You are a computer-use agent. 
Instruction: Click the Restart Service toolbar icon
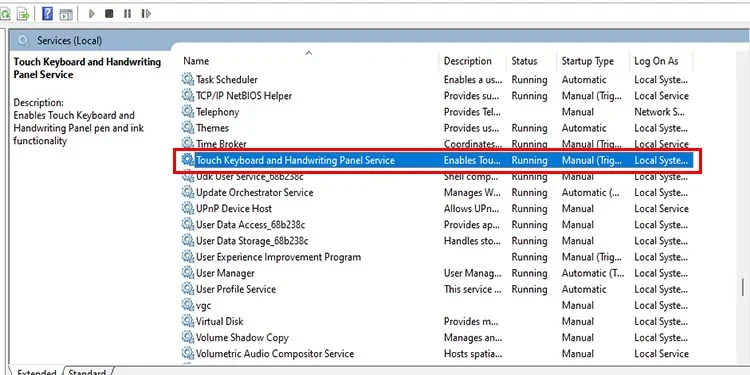tap(146, 14)
